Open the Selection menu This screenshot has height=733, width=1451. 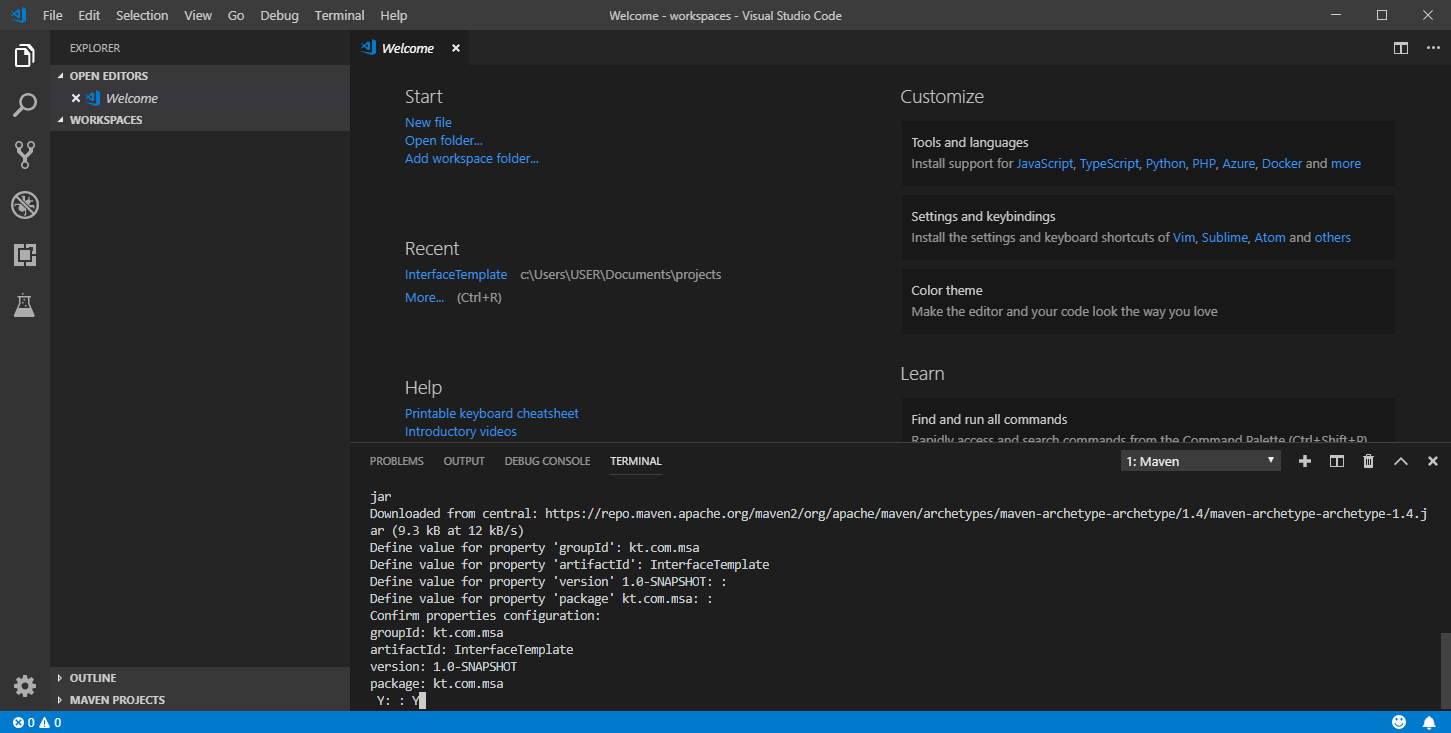coord(142,16)
